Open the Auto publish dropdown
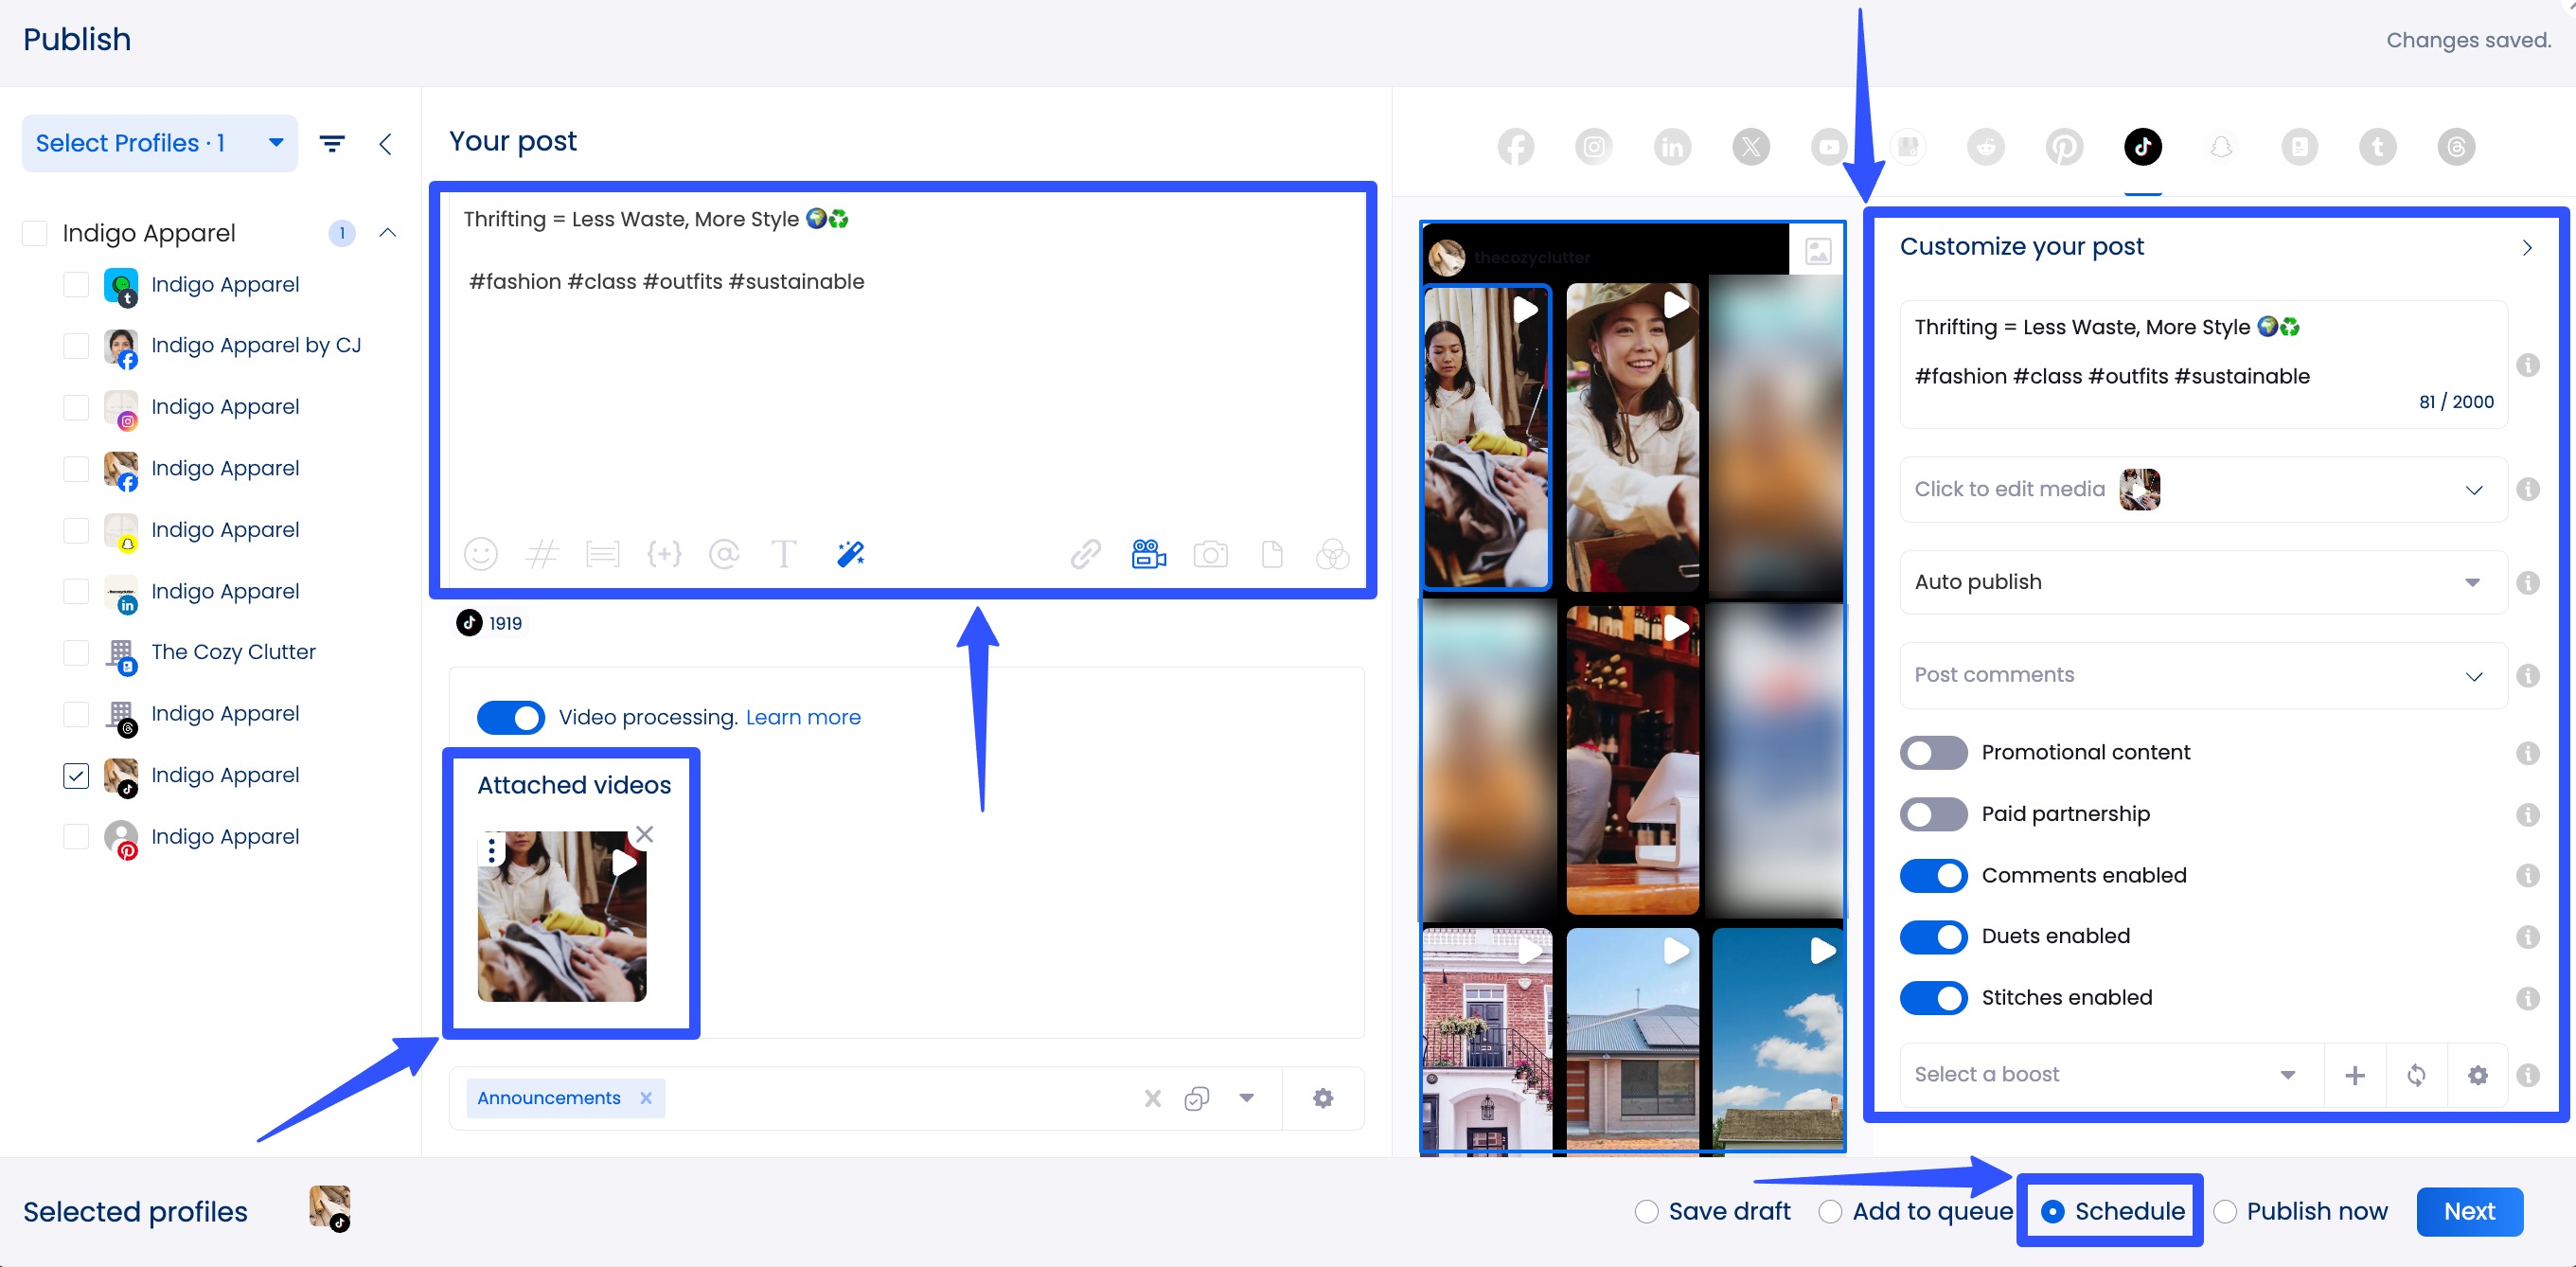 2202,582
